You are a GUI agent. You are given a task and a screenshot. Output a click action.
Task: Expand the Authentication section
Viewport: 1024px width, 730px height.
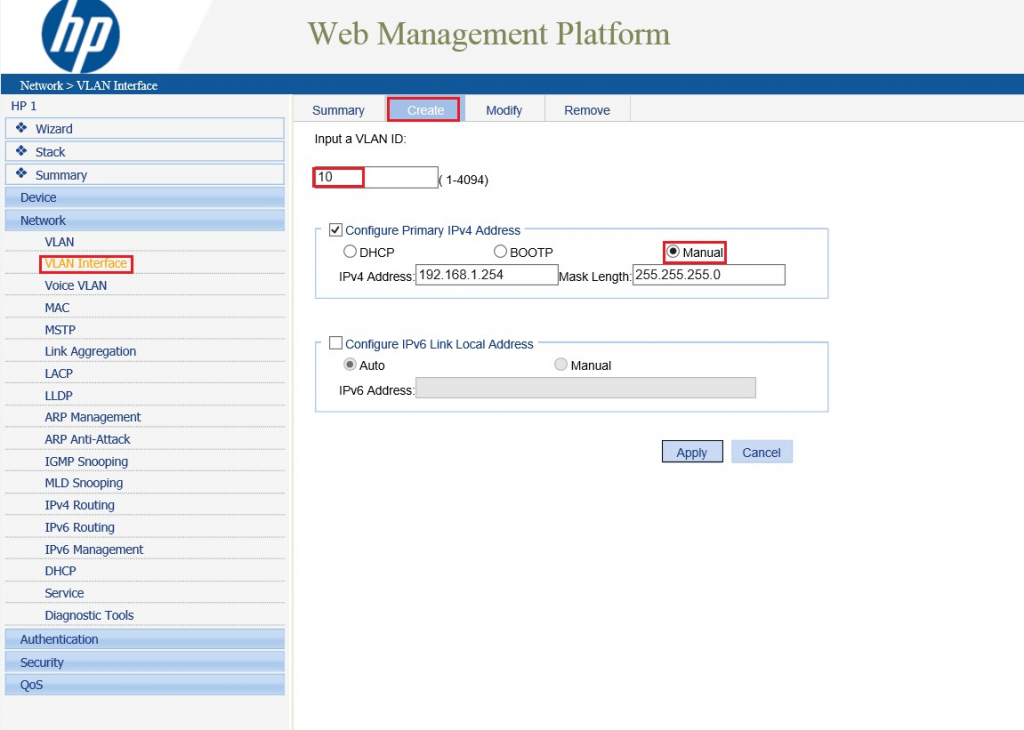click(x=59, y=640)
